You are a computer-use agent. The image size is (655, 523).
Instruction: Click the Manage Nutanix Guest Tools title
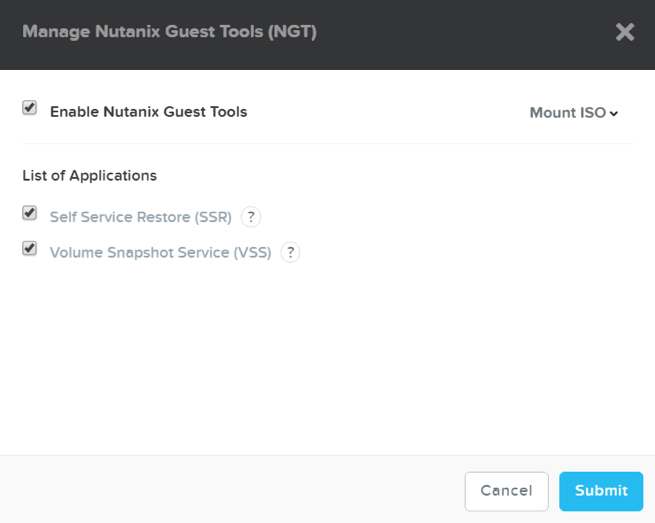[x=169, y=32]
